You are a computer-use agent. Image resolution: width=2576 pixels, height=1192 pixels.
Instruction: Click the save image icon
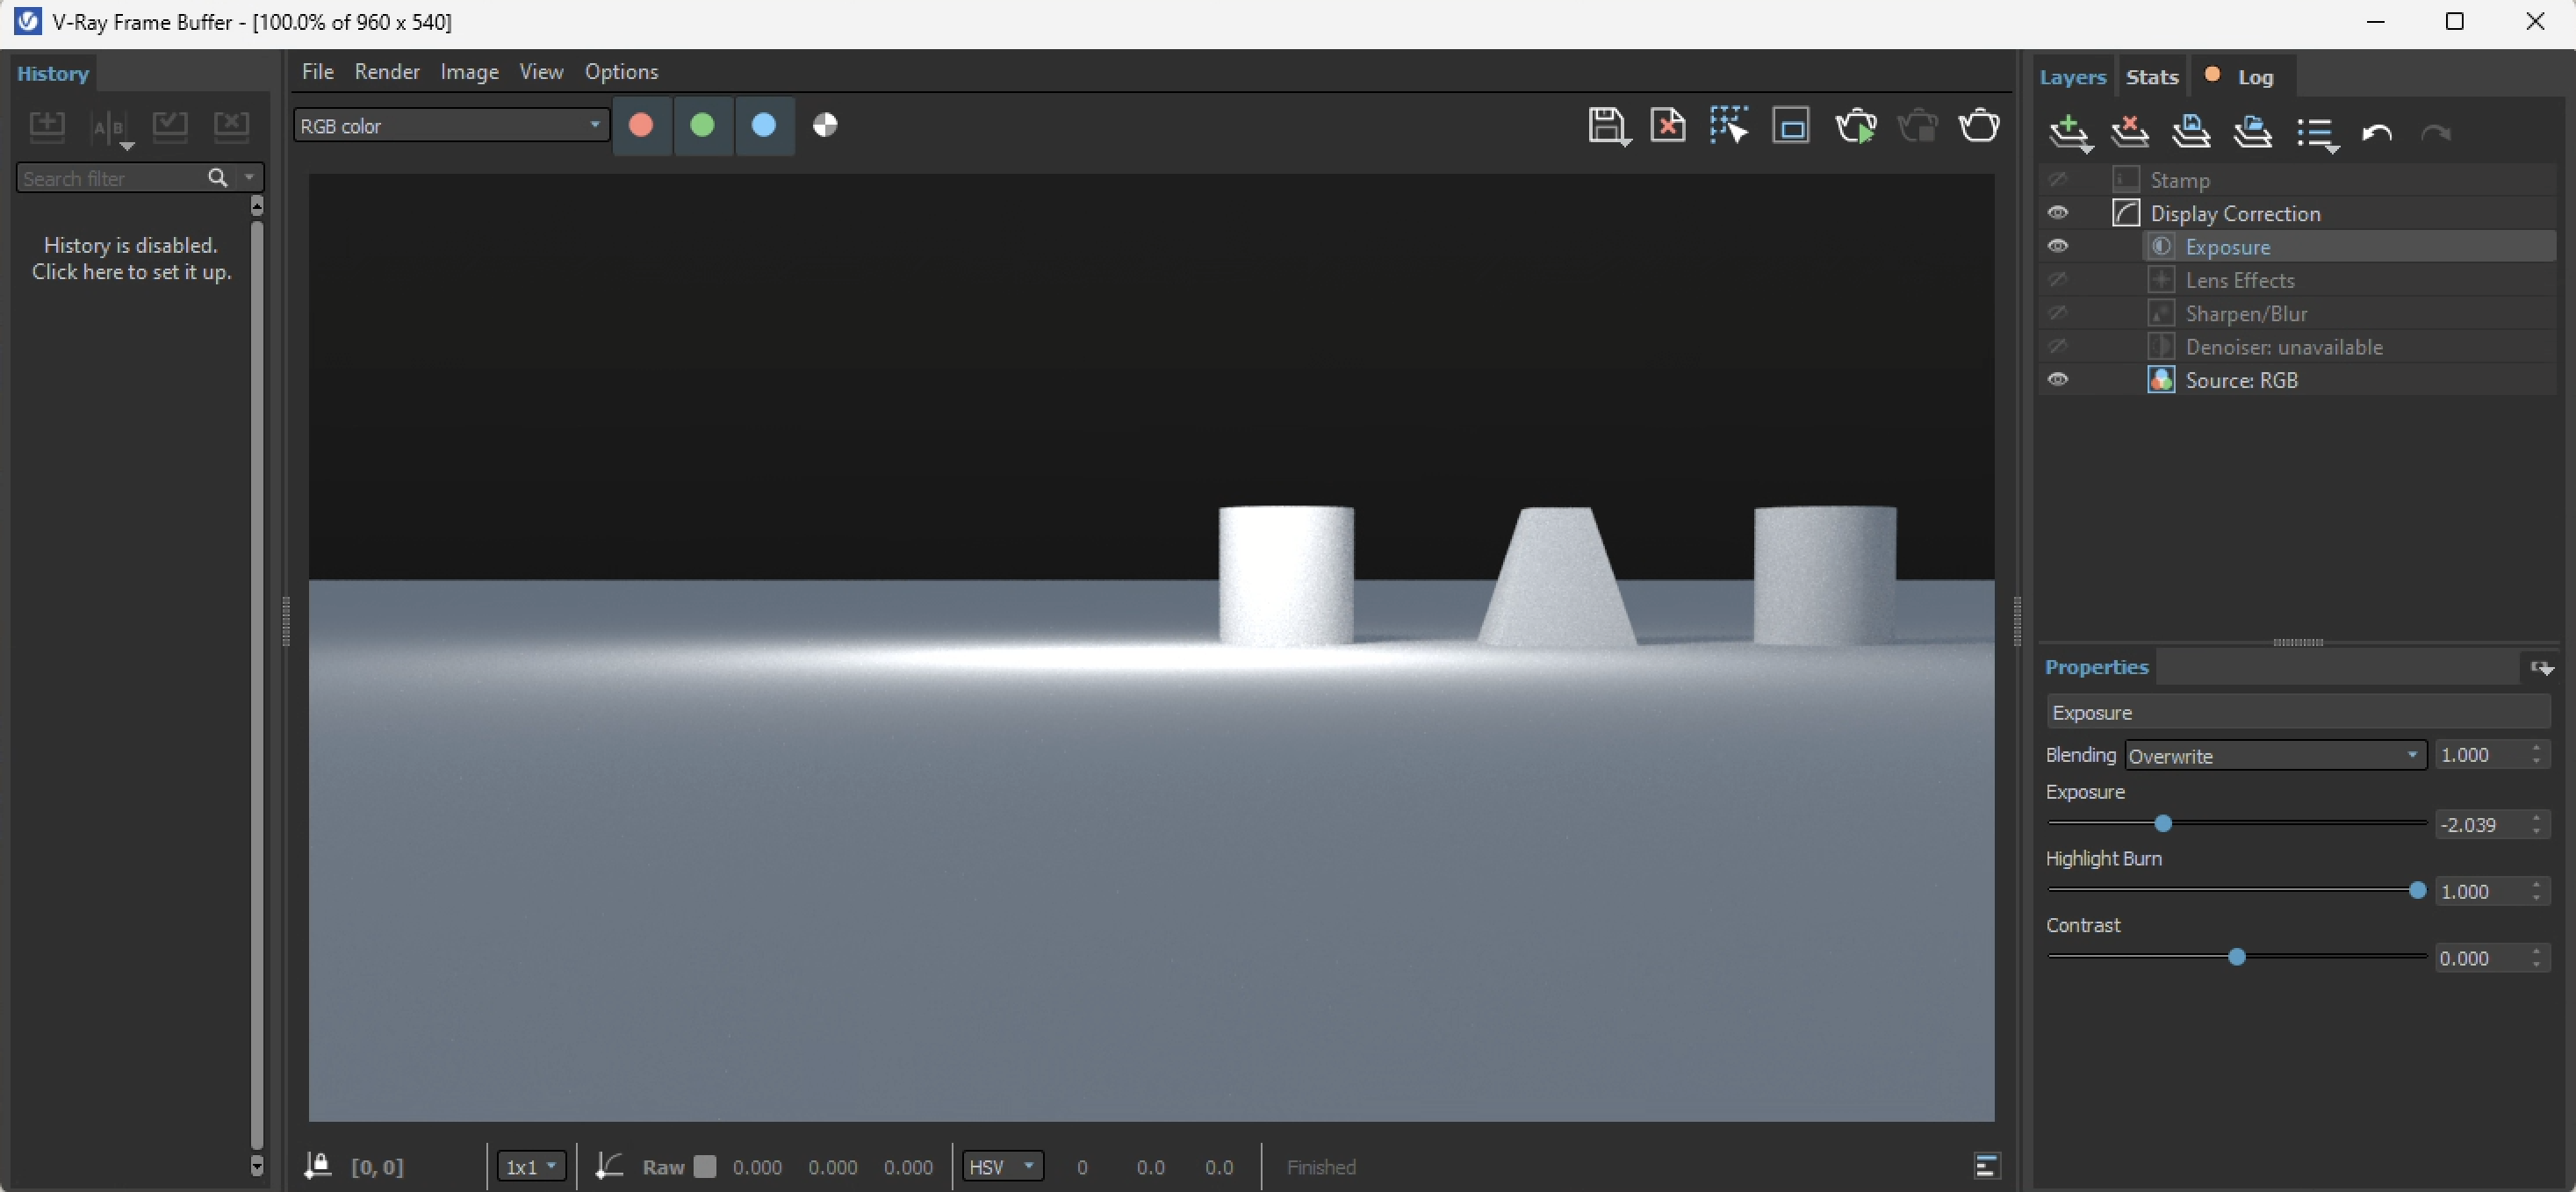[1605, 126]
